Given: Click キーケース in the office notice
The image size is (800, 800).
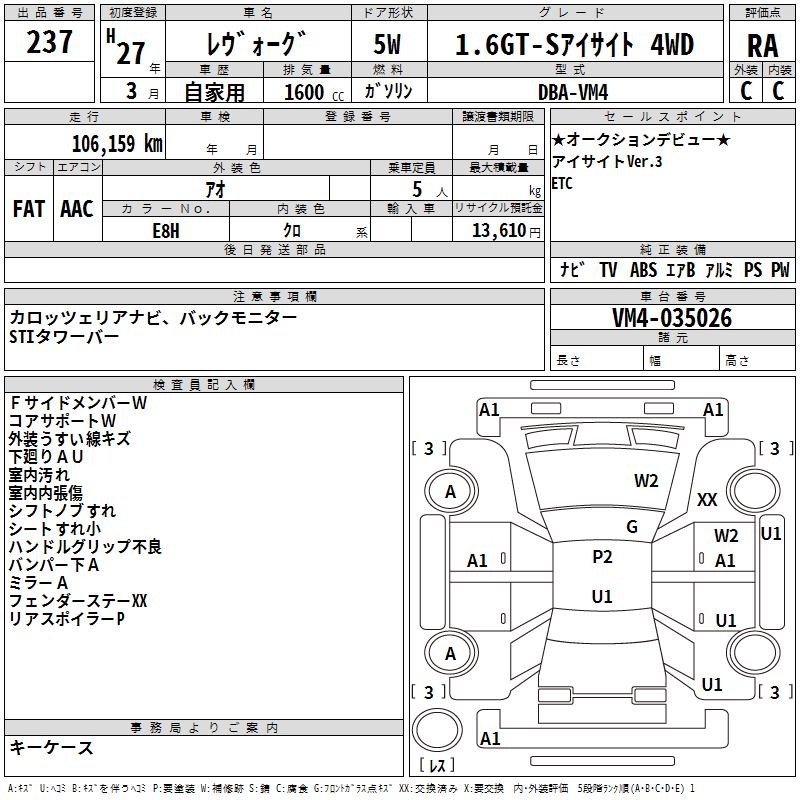Looking at the screenshot, I should pos(52,747).
